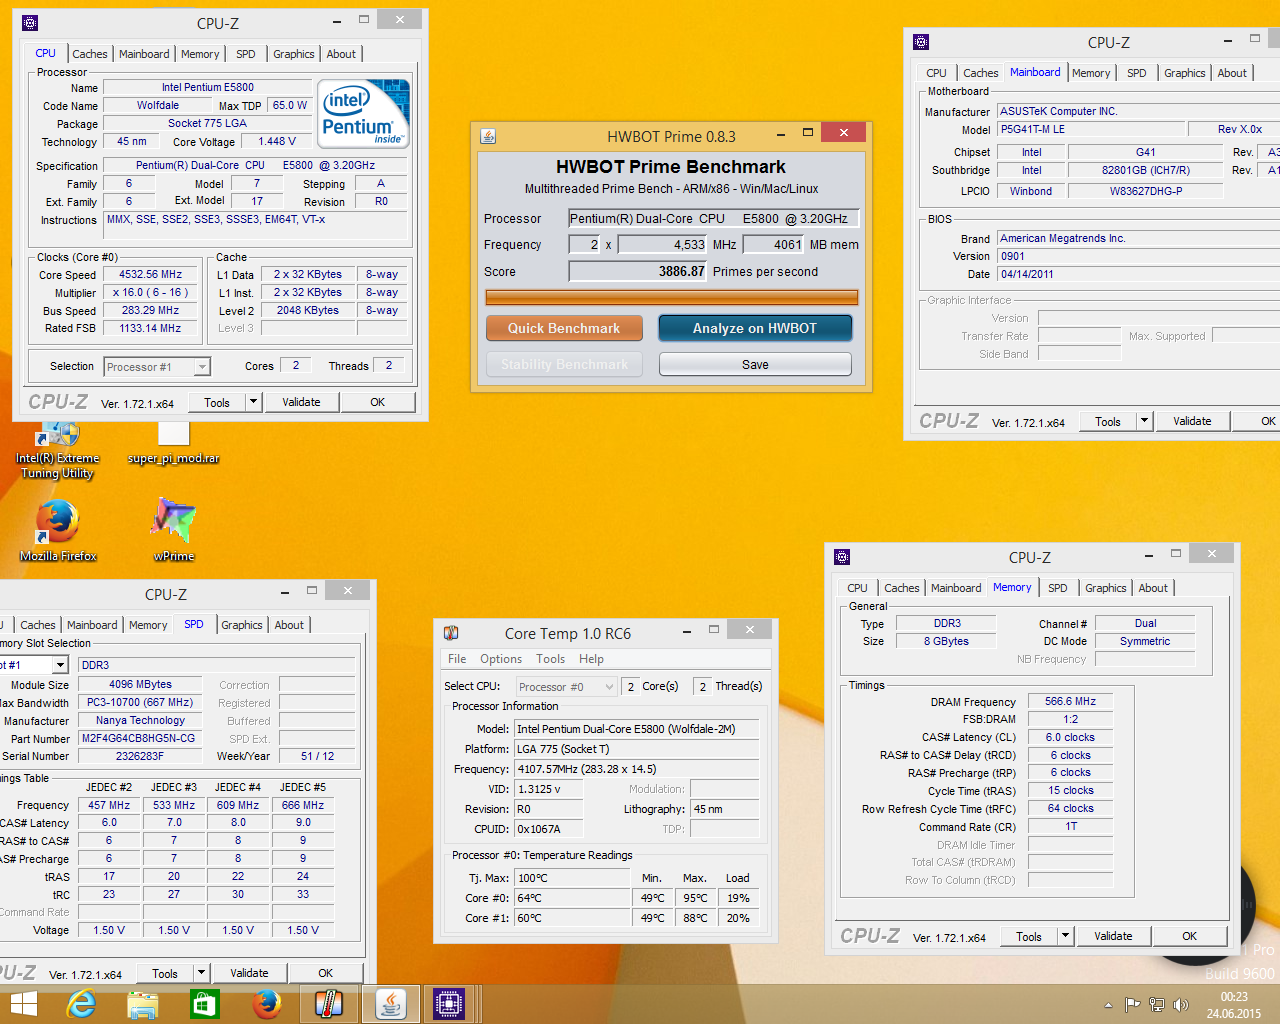
Task: Click HWBOT Prime orange progress bar
Action: 672,297
